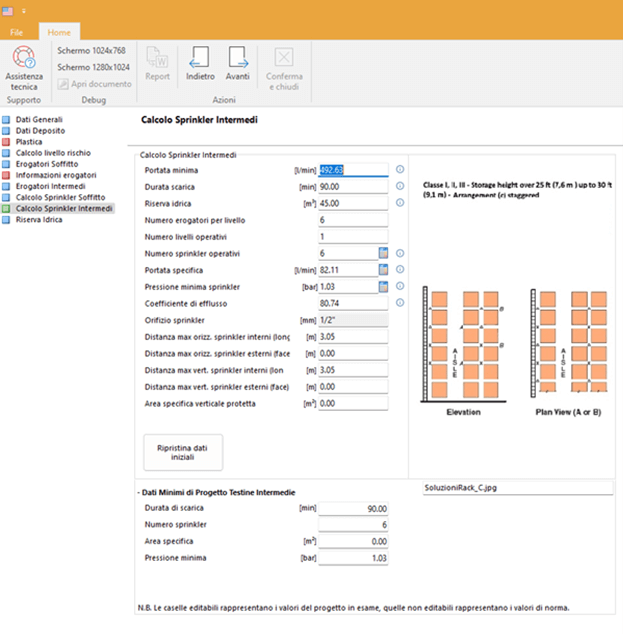Screen dimensions: 623x634
Task: Click info icon next to Riserva idrica
Action: coord(400,203)
